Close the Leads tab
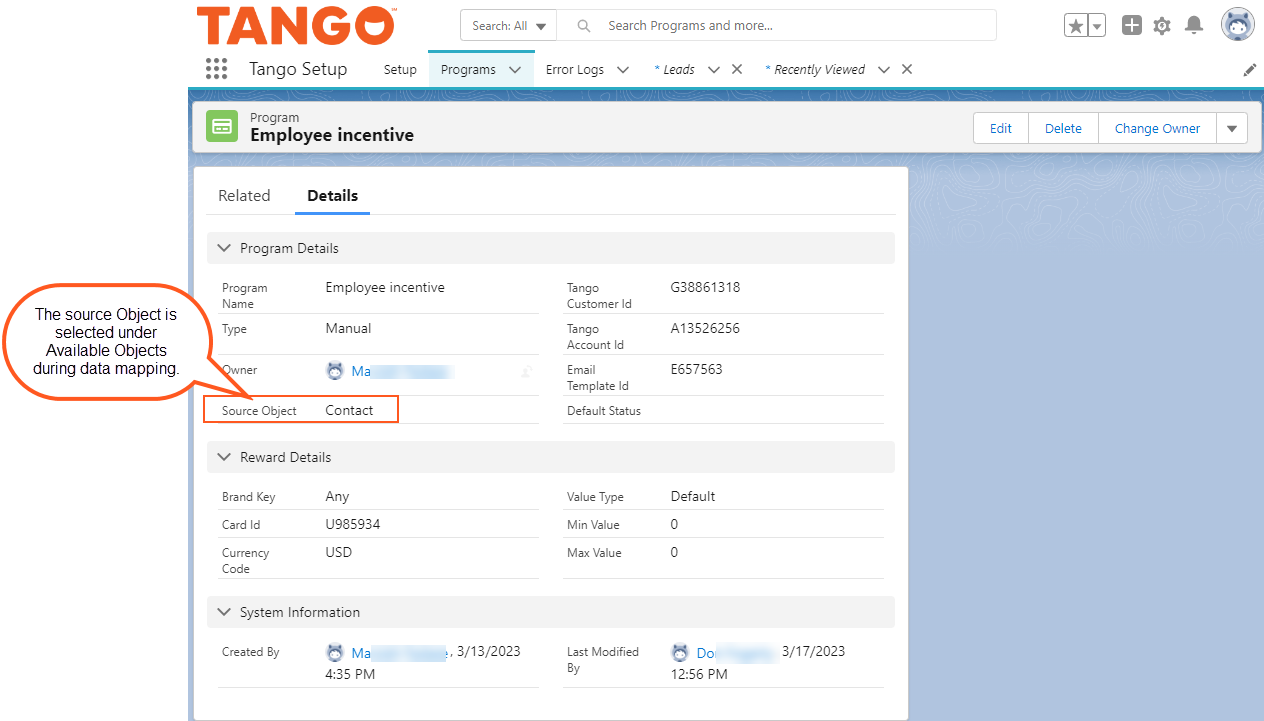Screen dimensions: 1264x721 pyautogui.click(x=737, y=69)
